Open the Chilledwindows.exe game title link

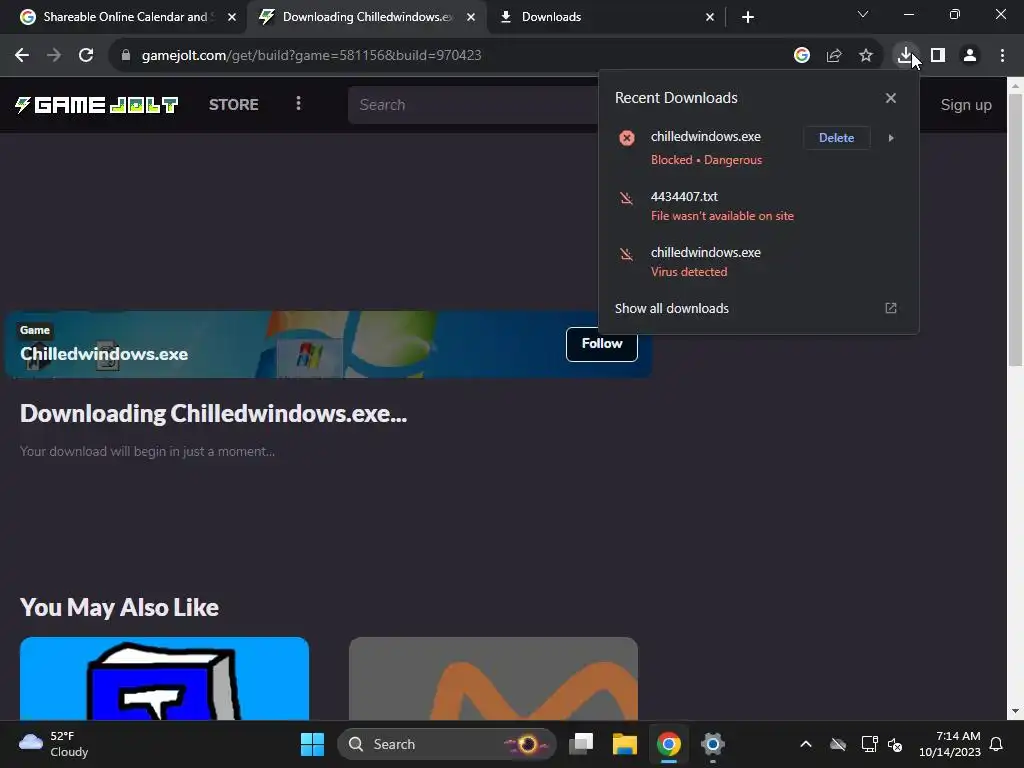click(104, 354)
